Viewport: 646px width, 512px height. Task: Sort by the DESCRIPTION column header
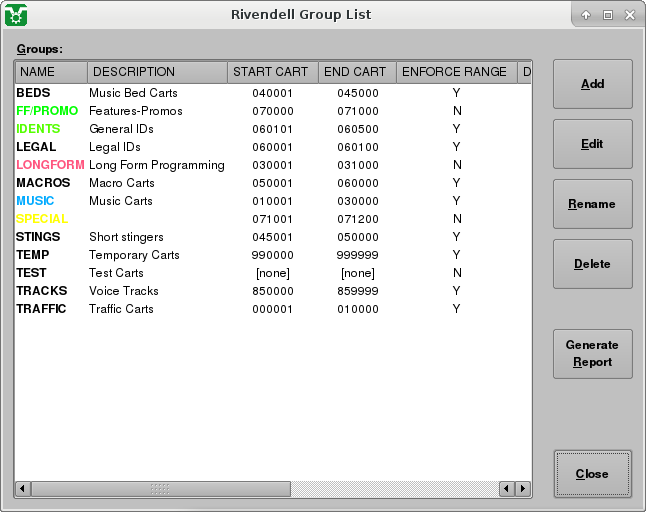[157, 72]
